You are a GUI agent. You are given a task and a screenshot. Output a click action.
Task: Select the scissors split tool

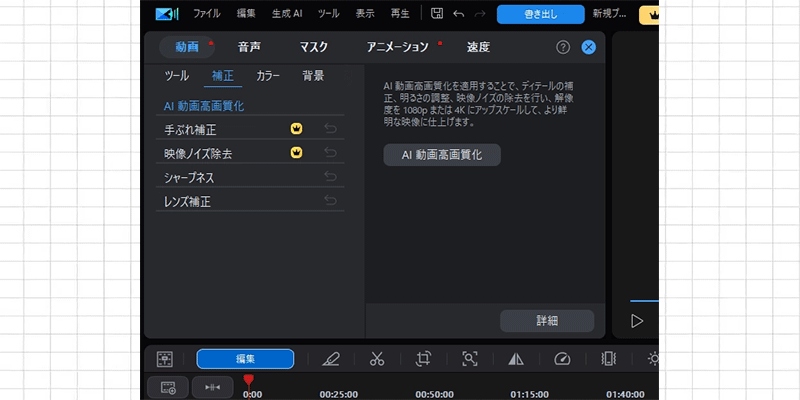pos(377,359)
